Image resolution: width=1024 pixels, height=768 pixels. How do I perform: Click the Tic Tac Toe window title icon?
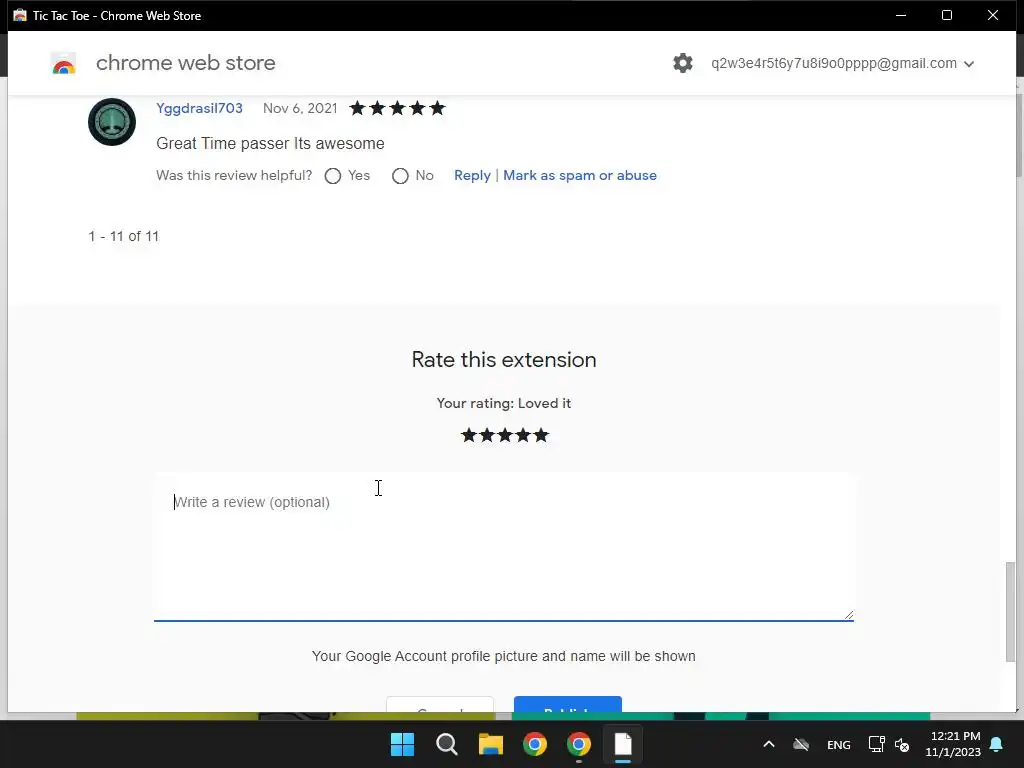(20, 16)
